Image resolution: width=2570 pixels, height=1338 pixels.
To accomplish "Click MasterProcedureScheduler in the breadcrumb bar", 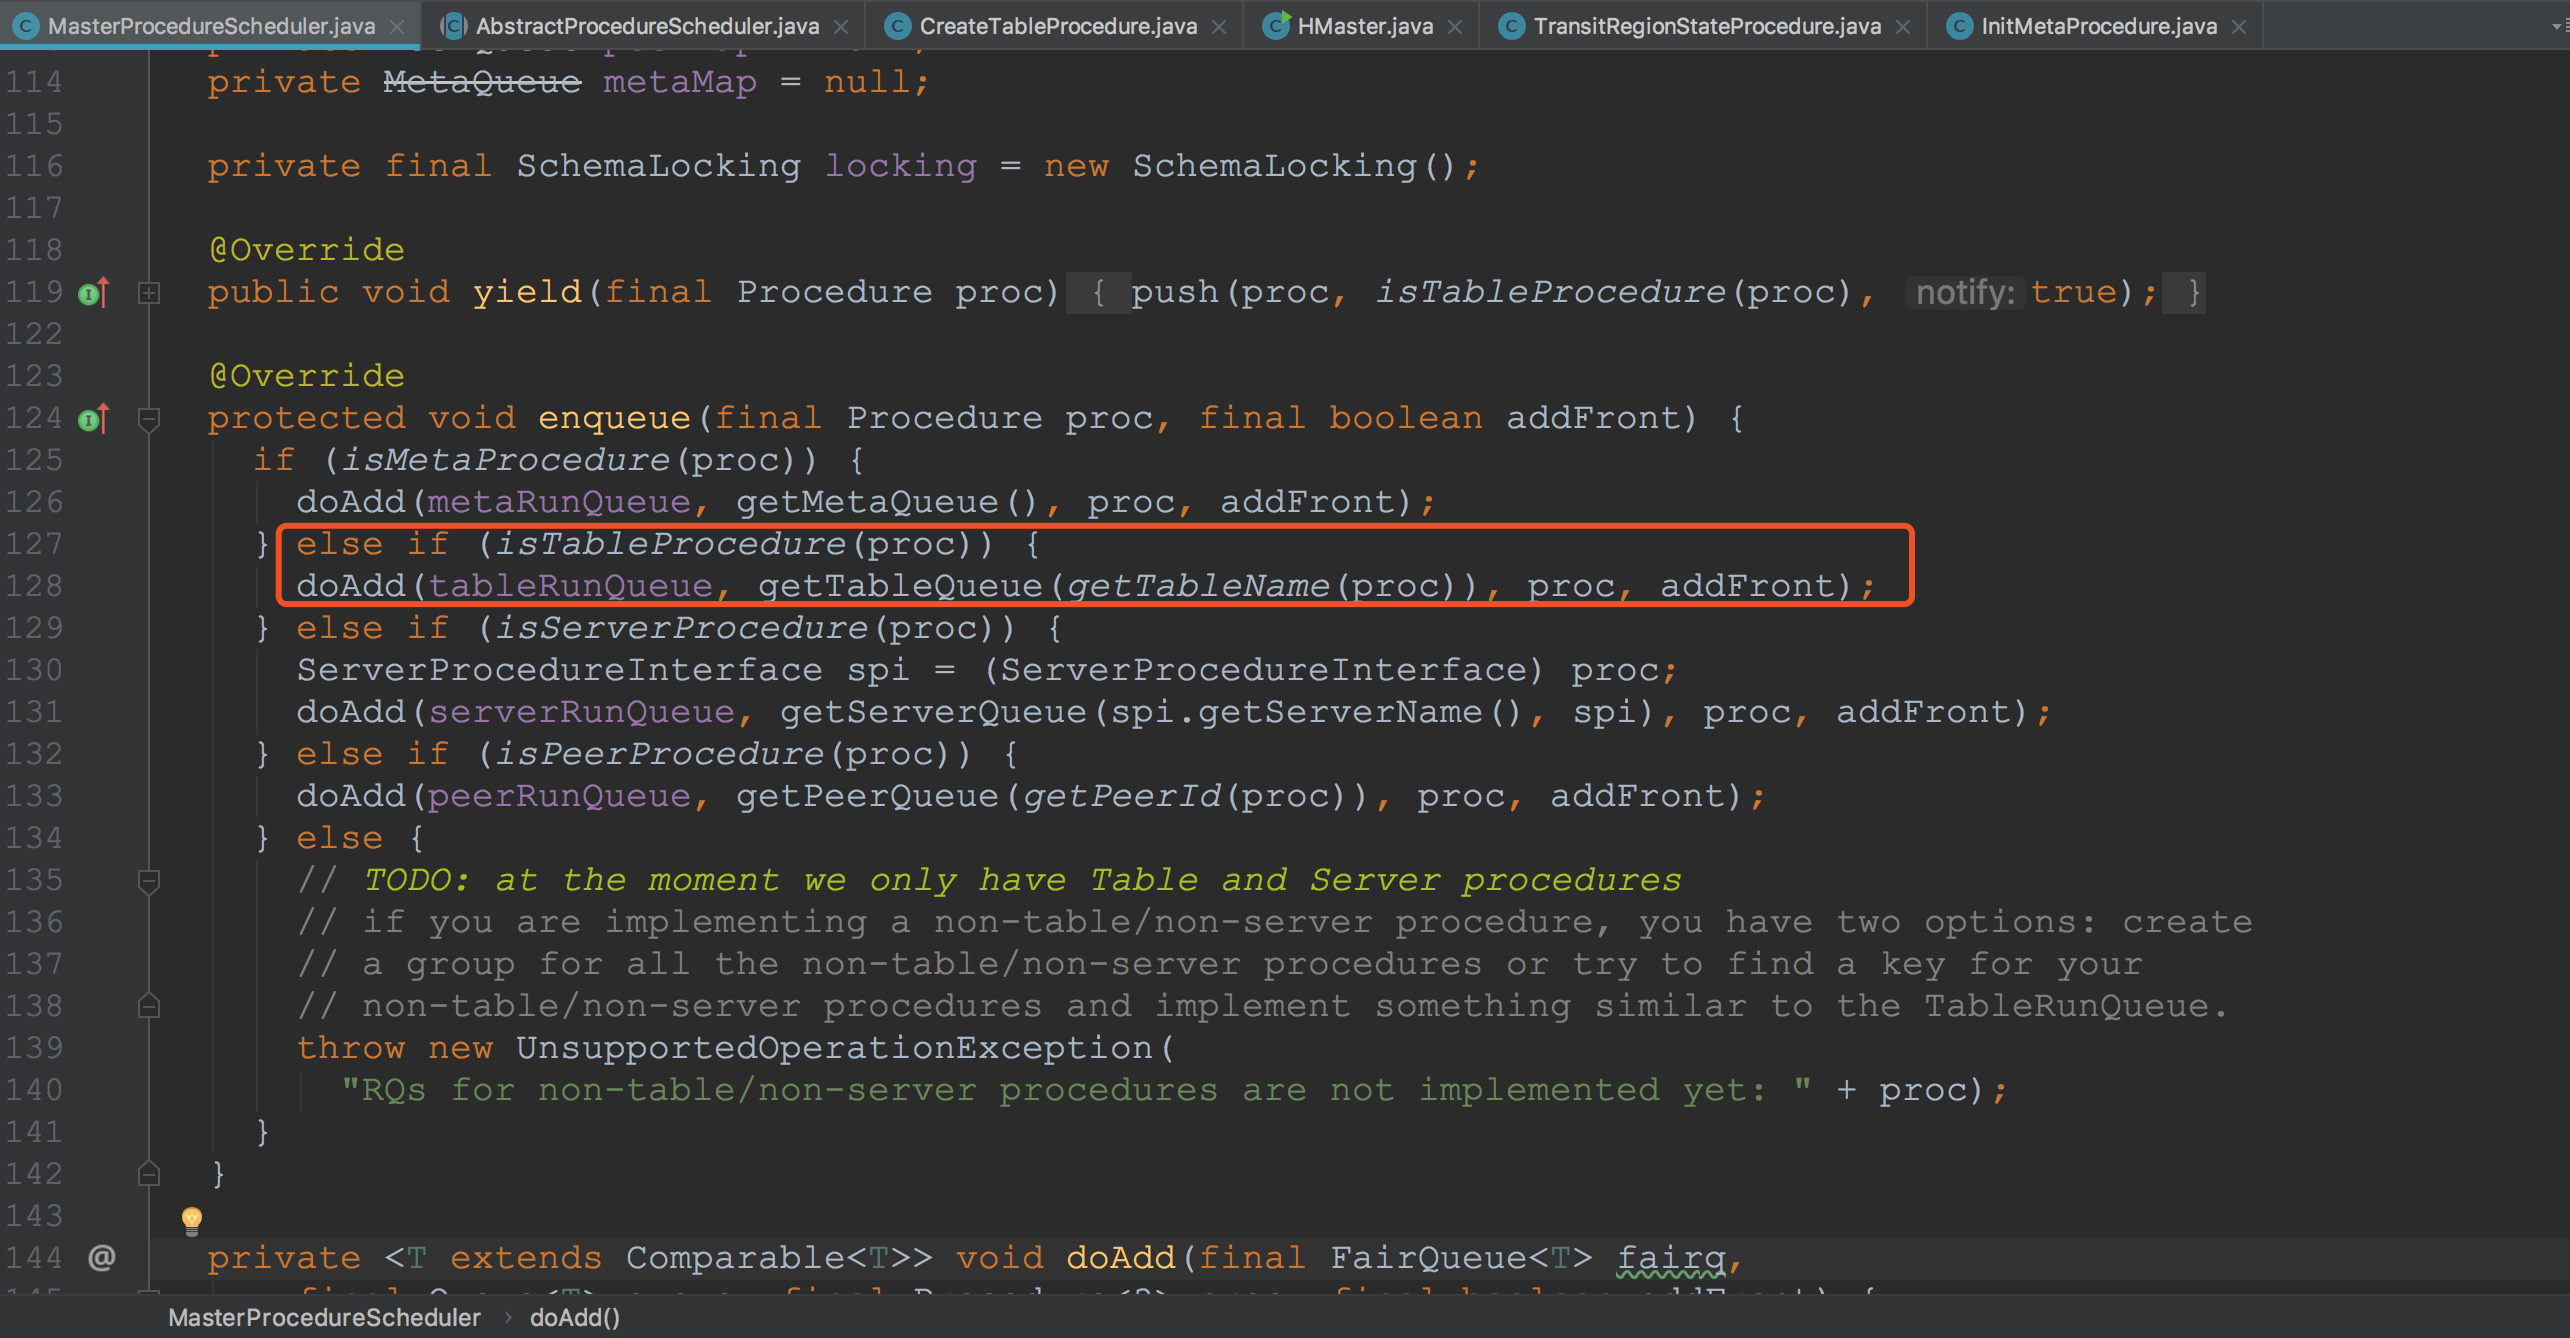I will pos(324,1318).
